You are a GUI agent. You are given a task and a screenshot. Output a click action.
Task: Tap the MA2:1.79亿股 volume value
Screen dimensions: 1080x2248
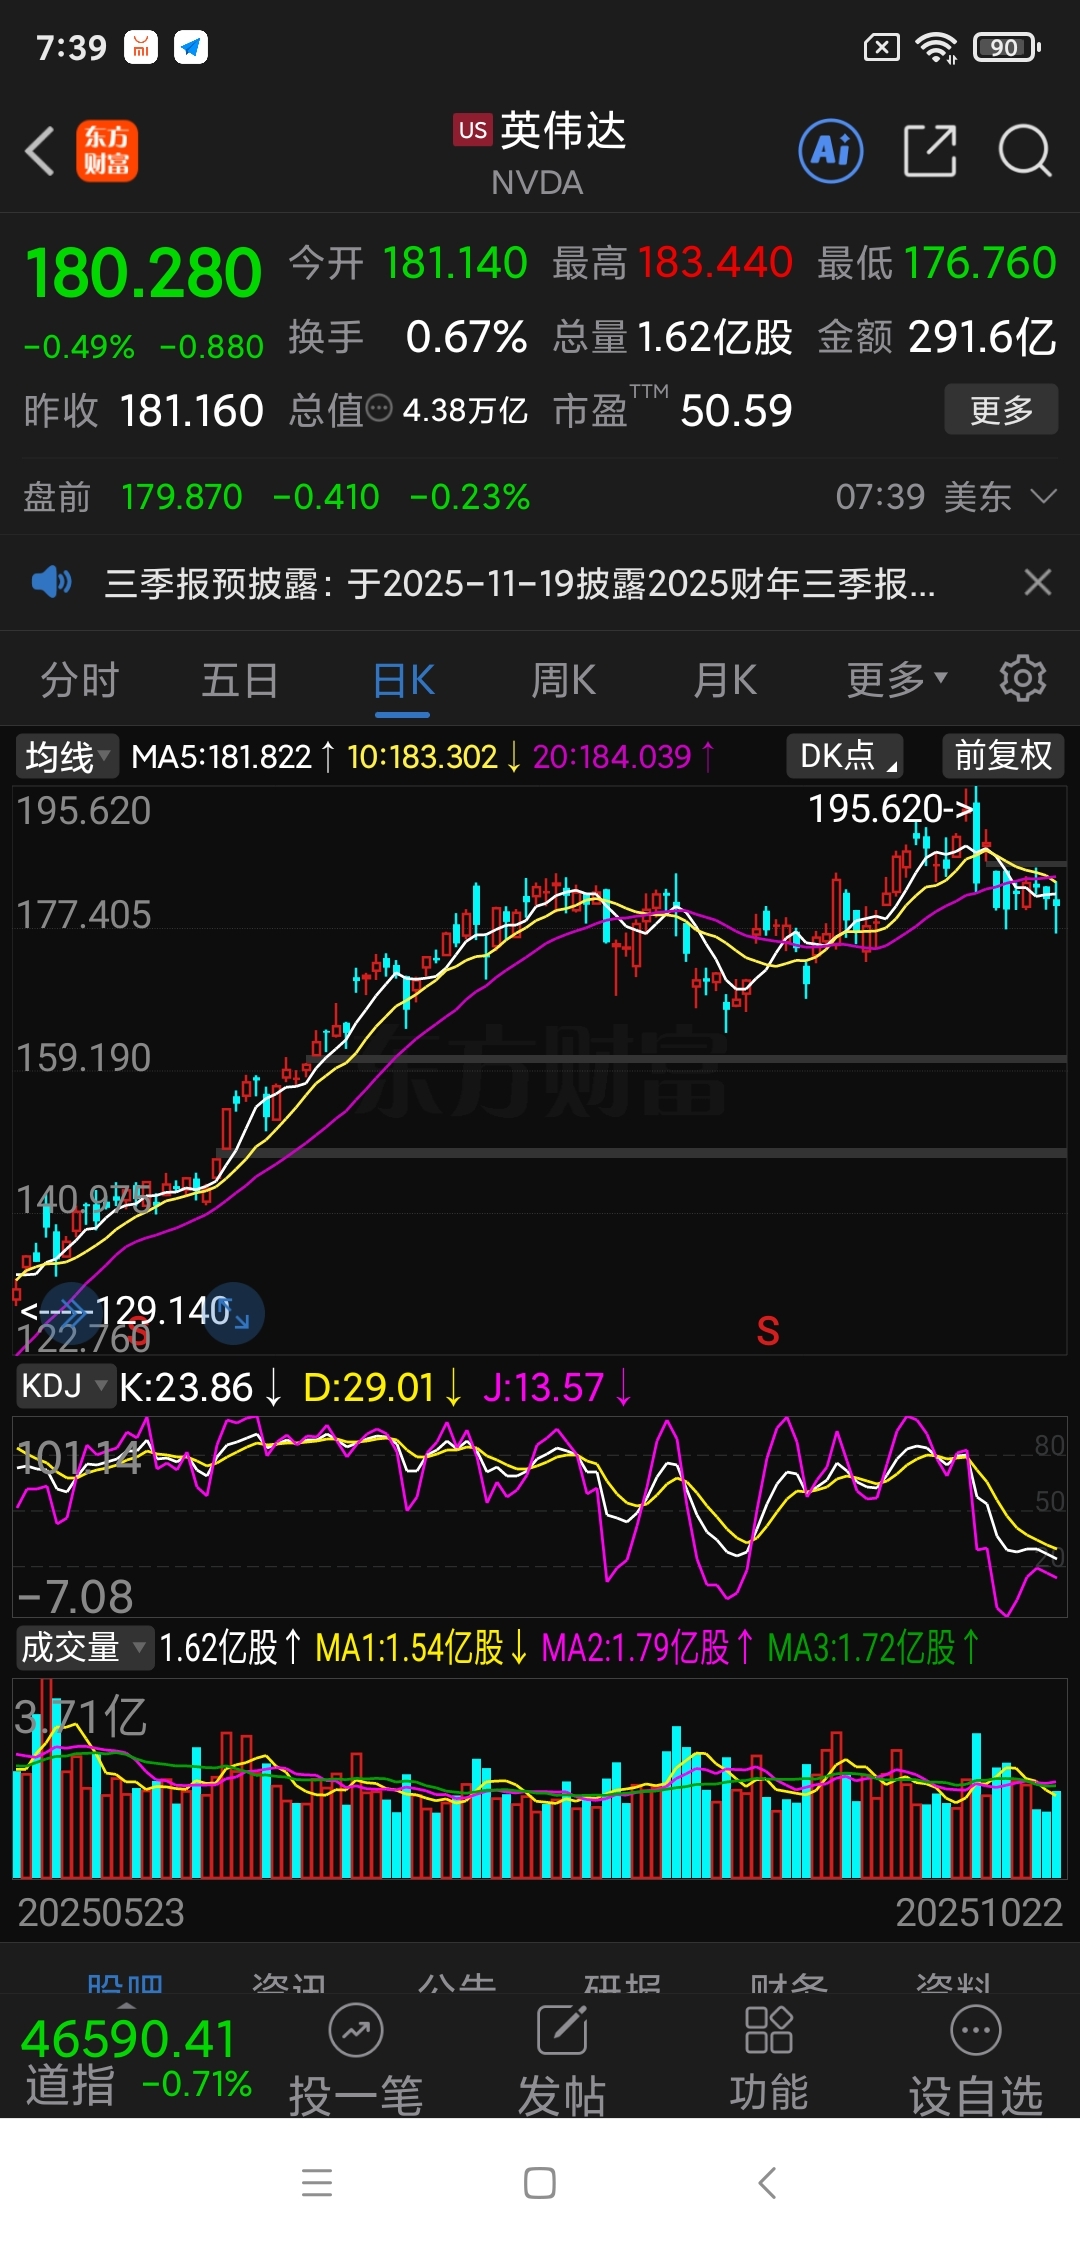coord(636,1648)
